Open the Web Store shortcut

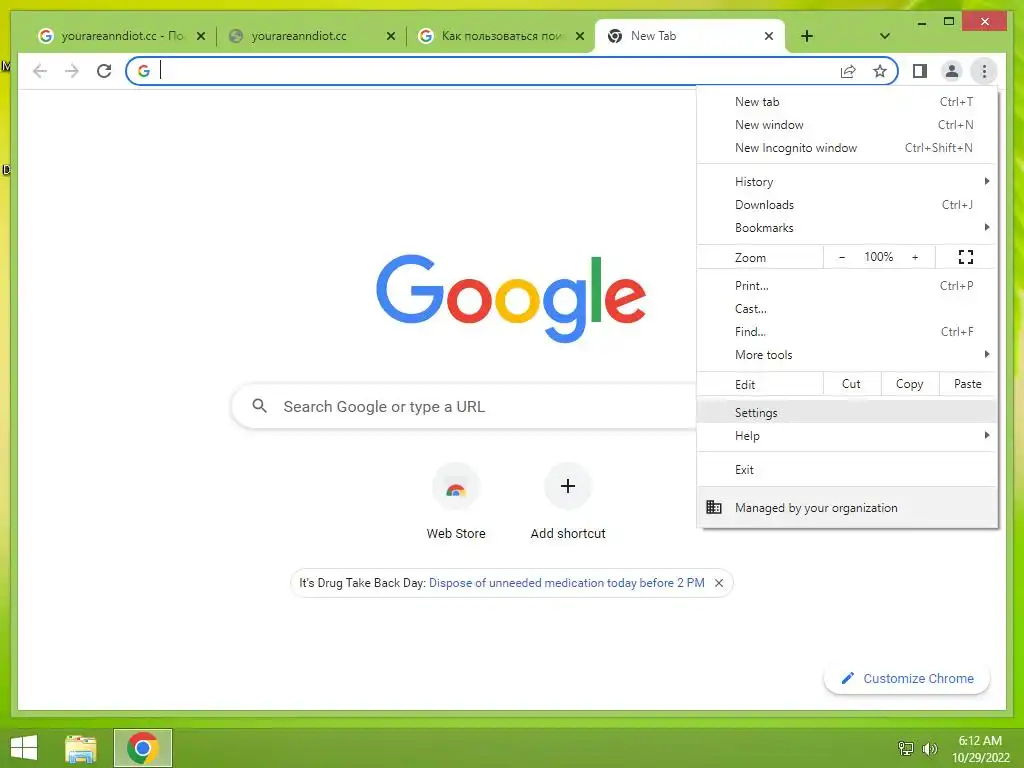click(456, 501)
